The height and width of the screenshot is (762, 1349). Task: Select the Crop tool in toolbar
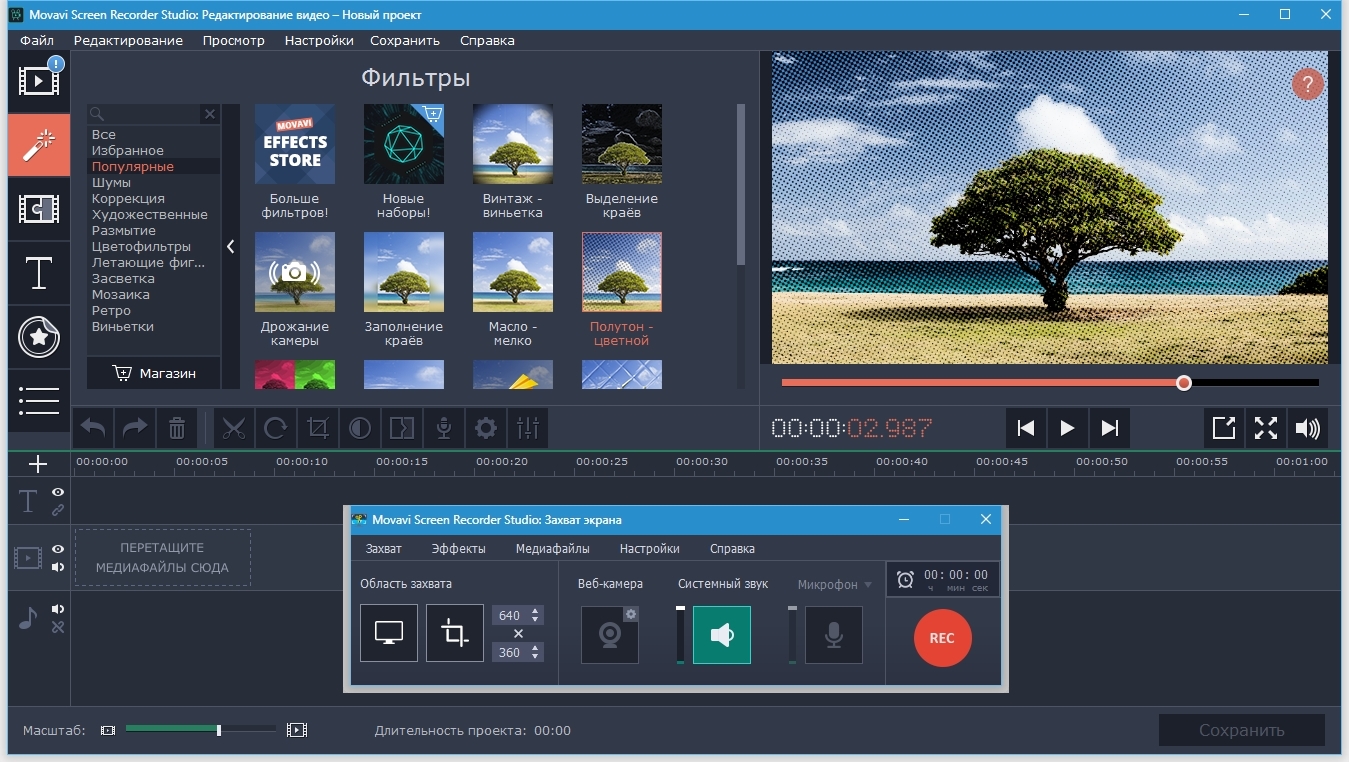(318, 429)
